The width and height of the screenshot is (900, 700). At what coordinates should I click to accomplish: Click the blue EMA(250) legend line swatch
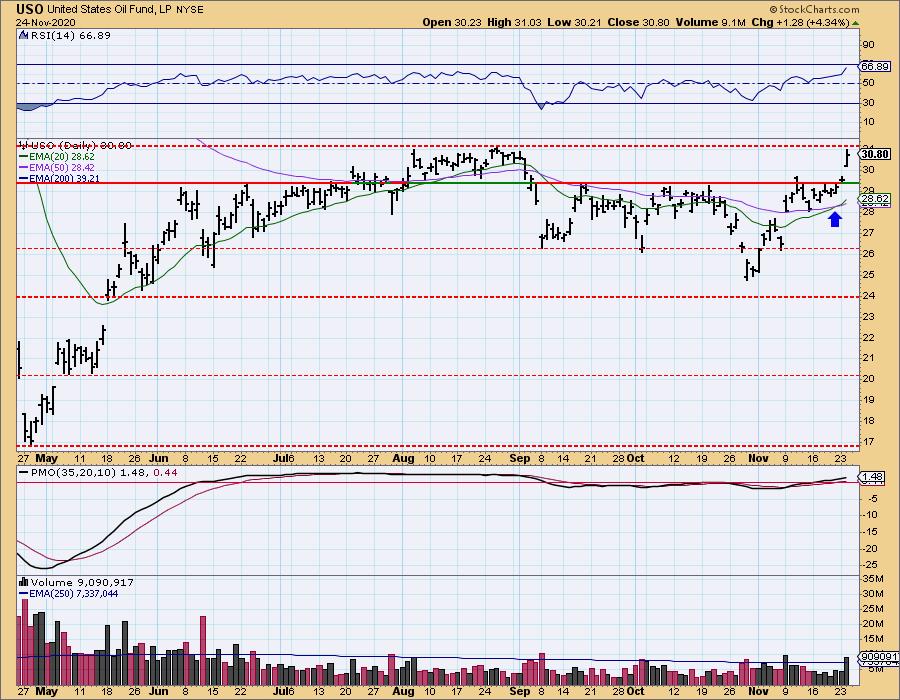pos(23,594)
